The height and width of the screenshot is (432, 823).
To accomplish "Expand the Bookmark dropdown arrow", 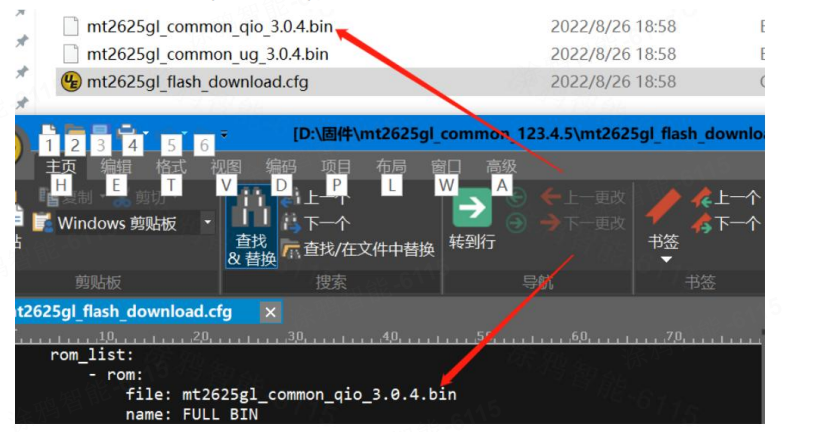I will [x=666, y=259].
